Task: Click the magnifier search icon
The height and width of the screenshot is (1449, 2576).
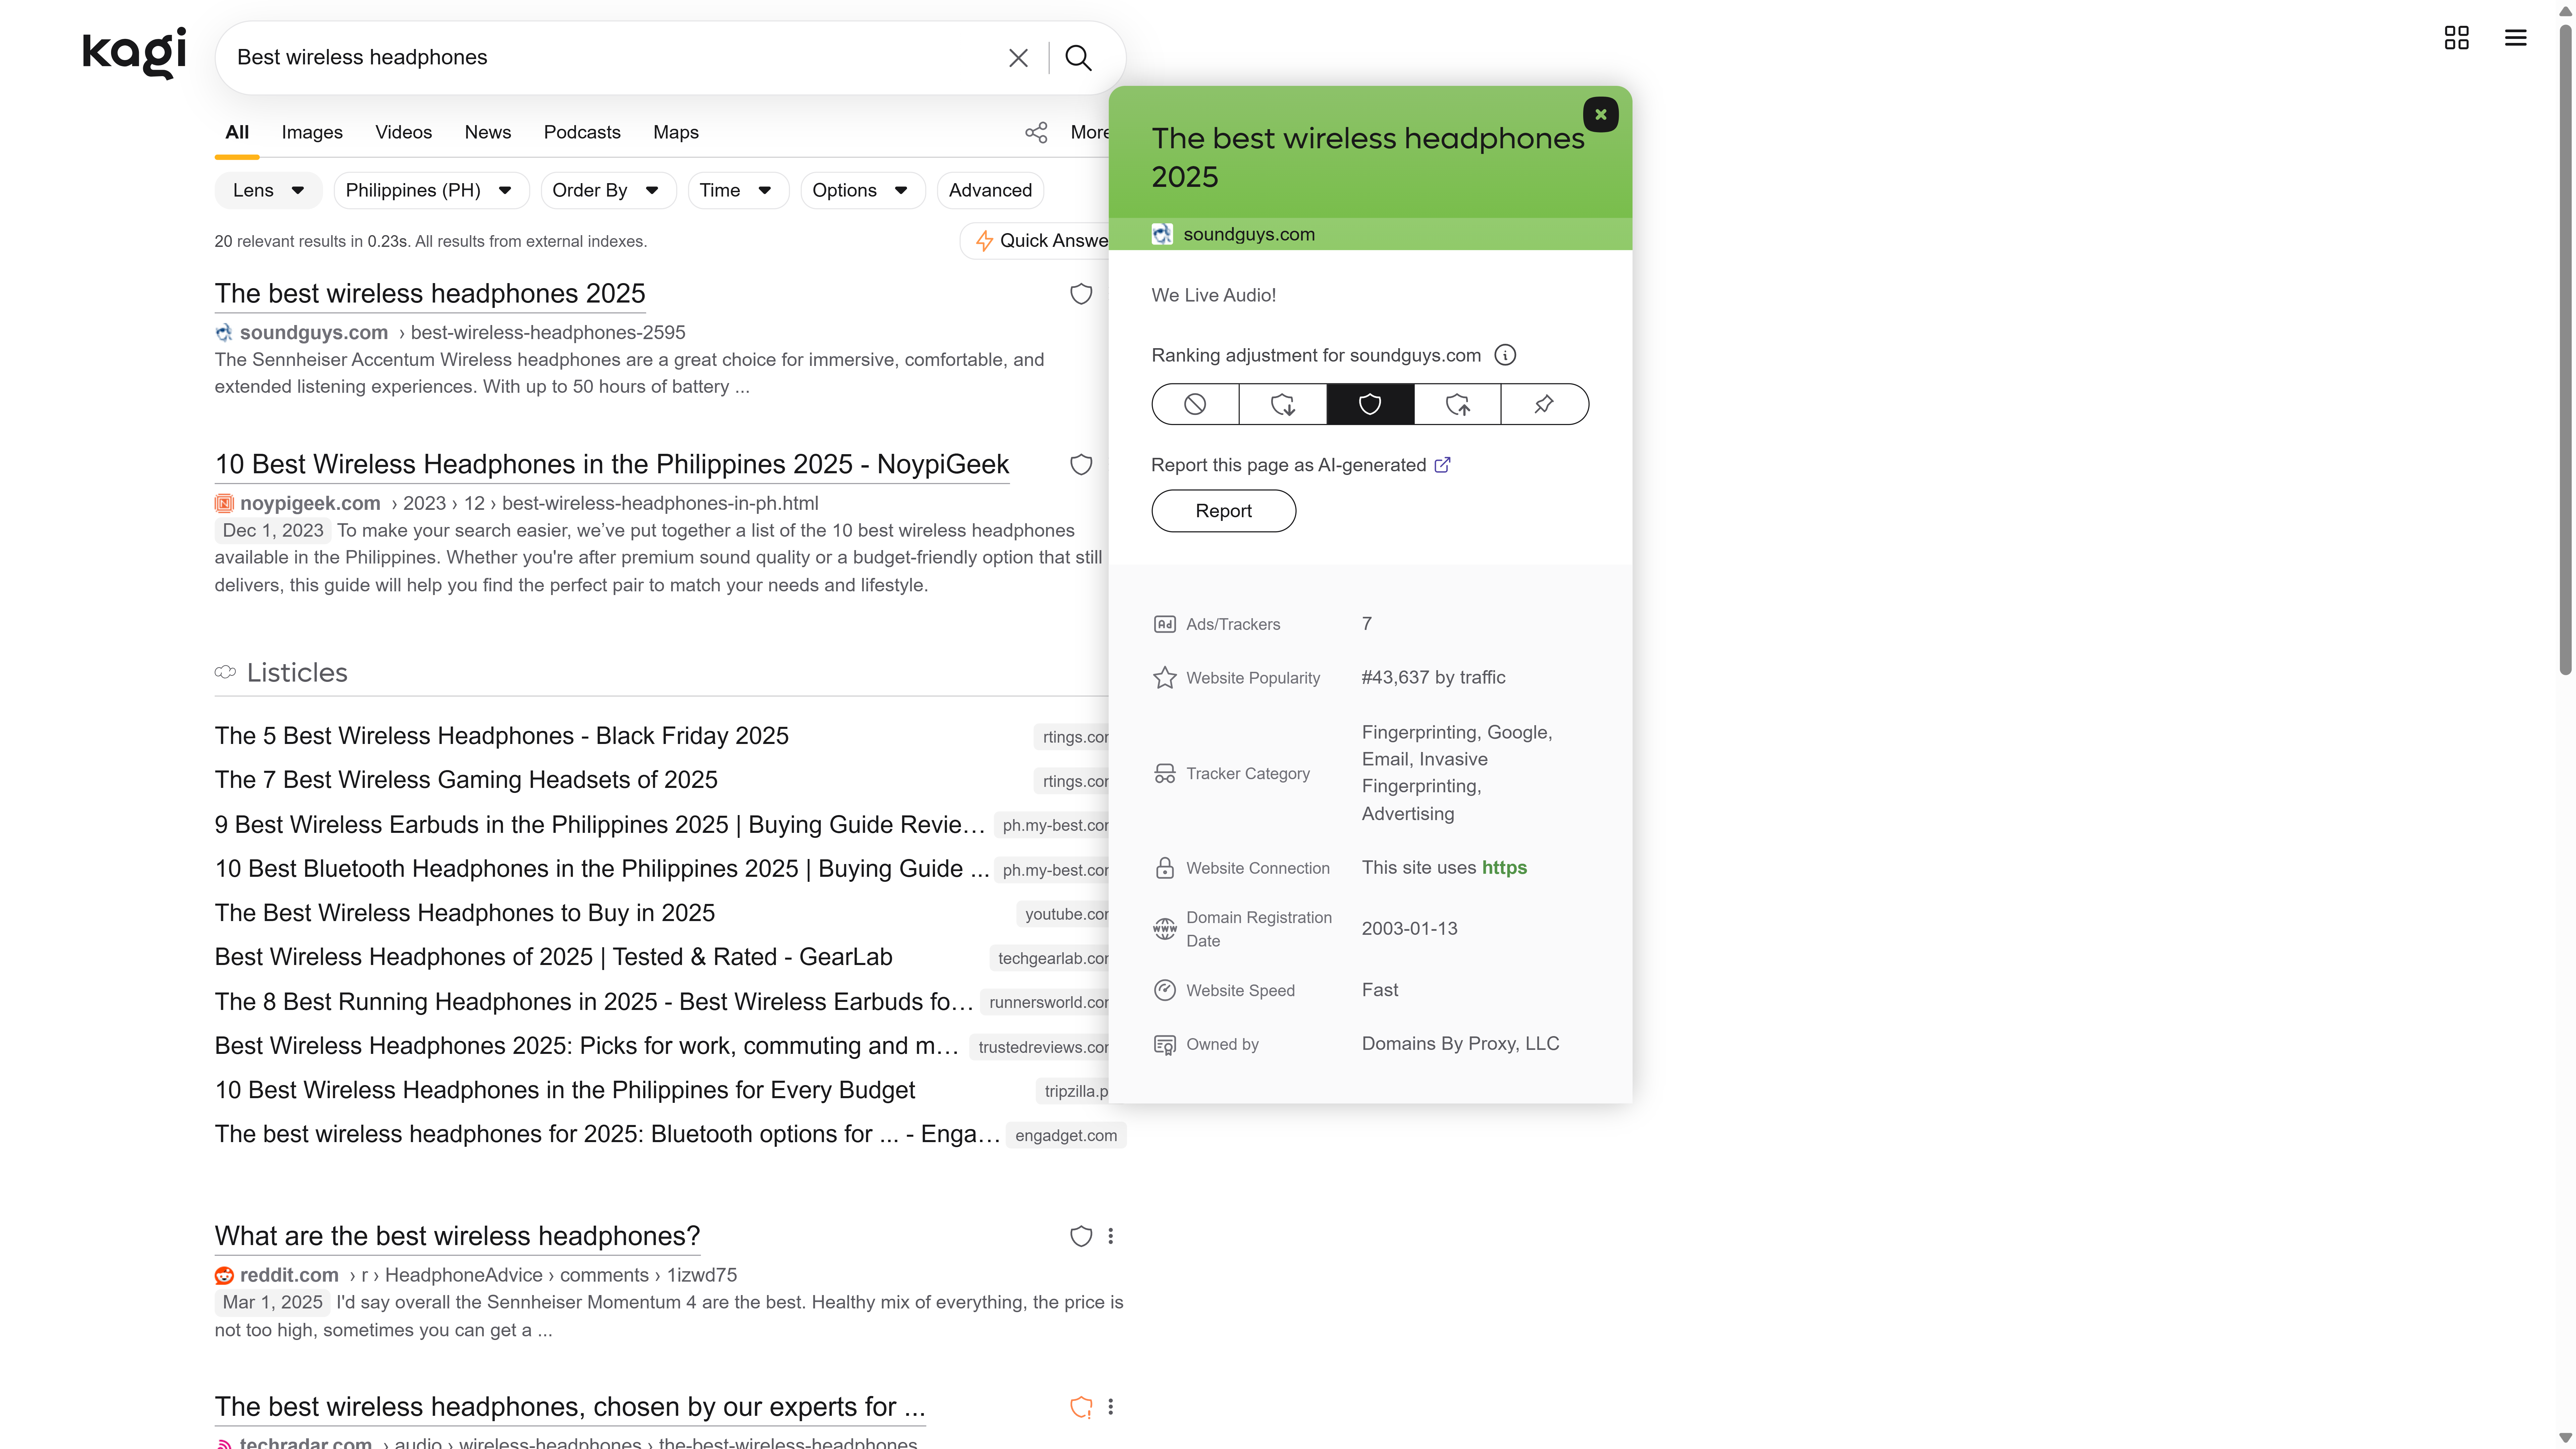Action: pyautogui.click(x=1078, y=58)
